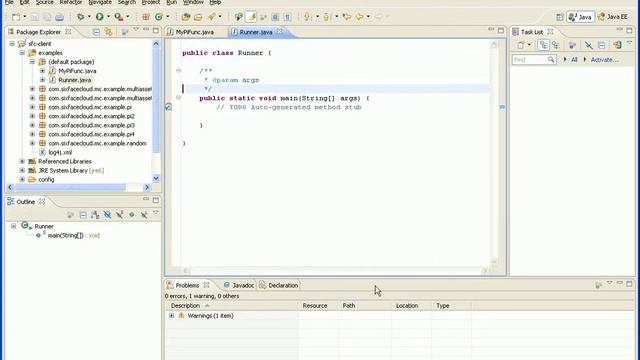The height and width of the screenshot is (360, 640).
Task: Toggle Mark Occurrences highlighter button
Action: tap(251, 17)
